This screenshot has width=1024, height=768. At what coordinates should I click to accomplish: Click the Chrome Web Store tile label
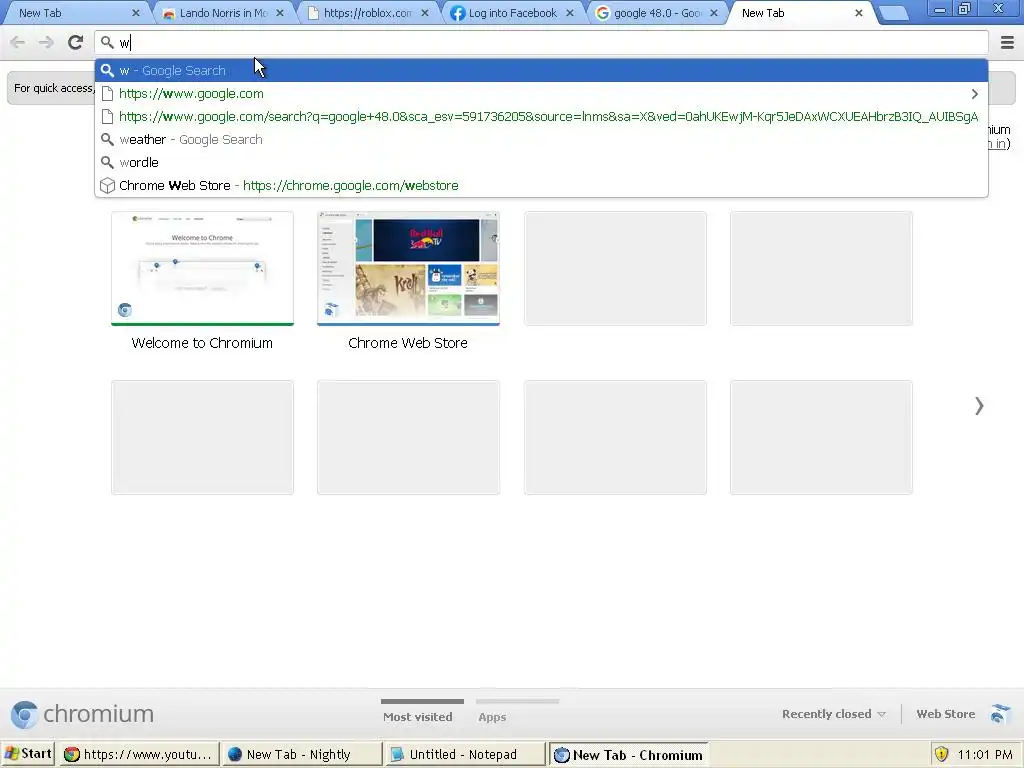pyautogui.click(x=408, y=343)
